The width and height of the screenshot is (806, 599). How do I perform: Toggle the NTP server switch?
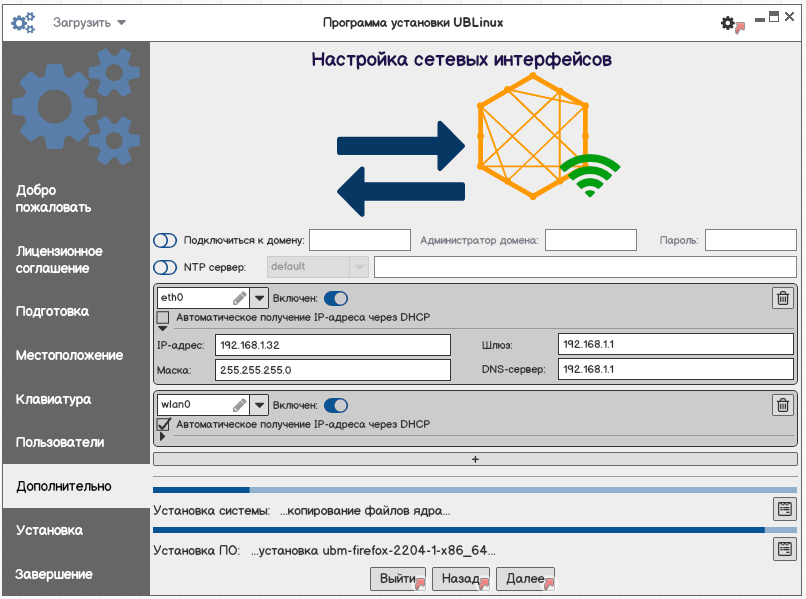point(165,267)
